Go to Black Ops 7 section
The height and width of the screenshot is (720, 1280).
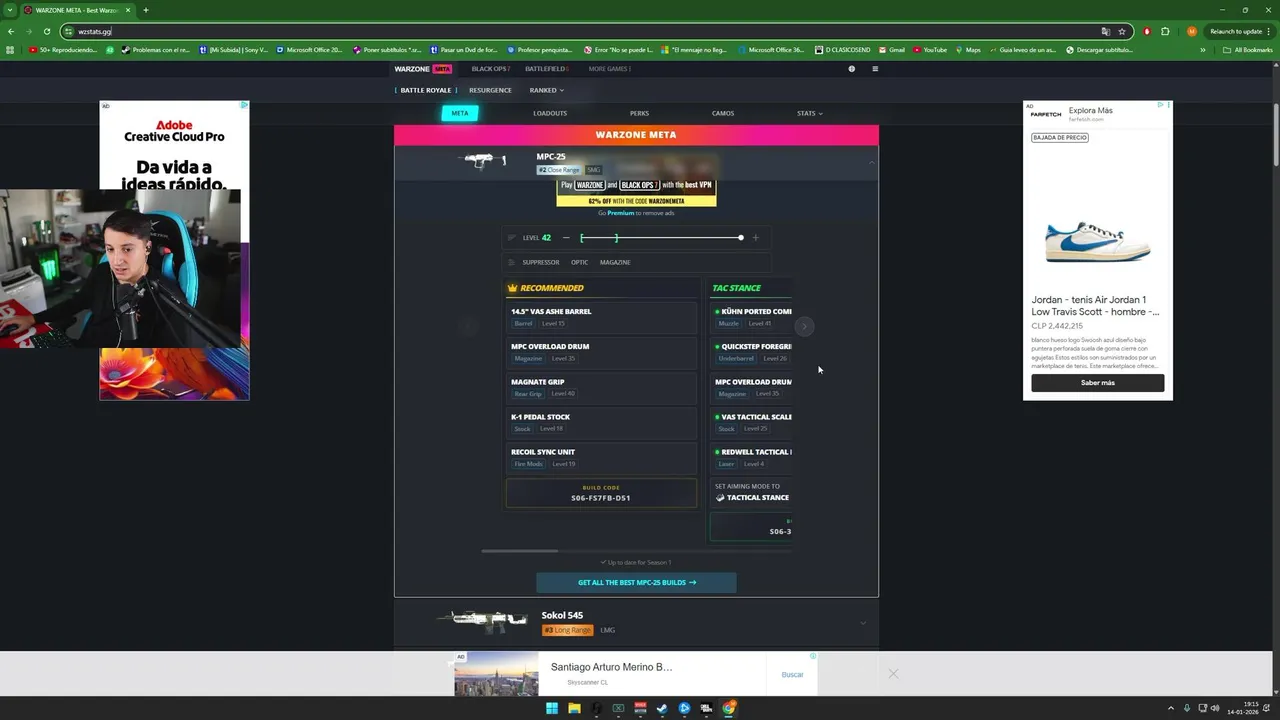tap(491, 69)
